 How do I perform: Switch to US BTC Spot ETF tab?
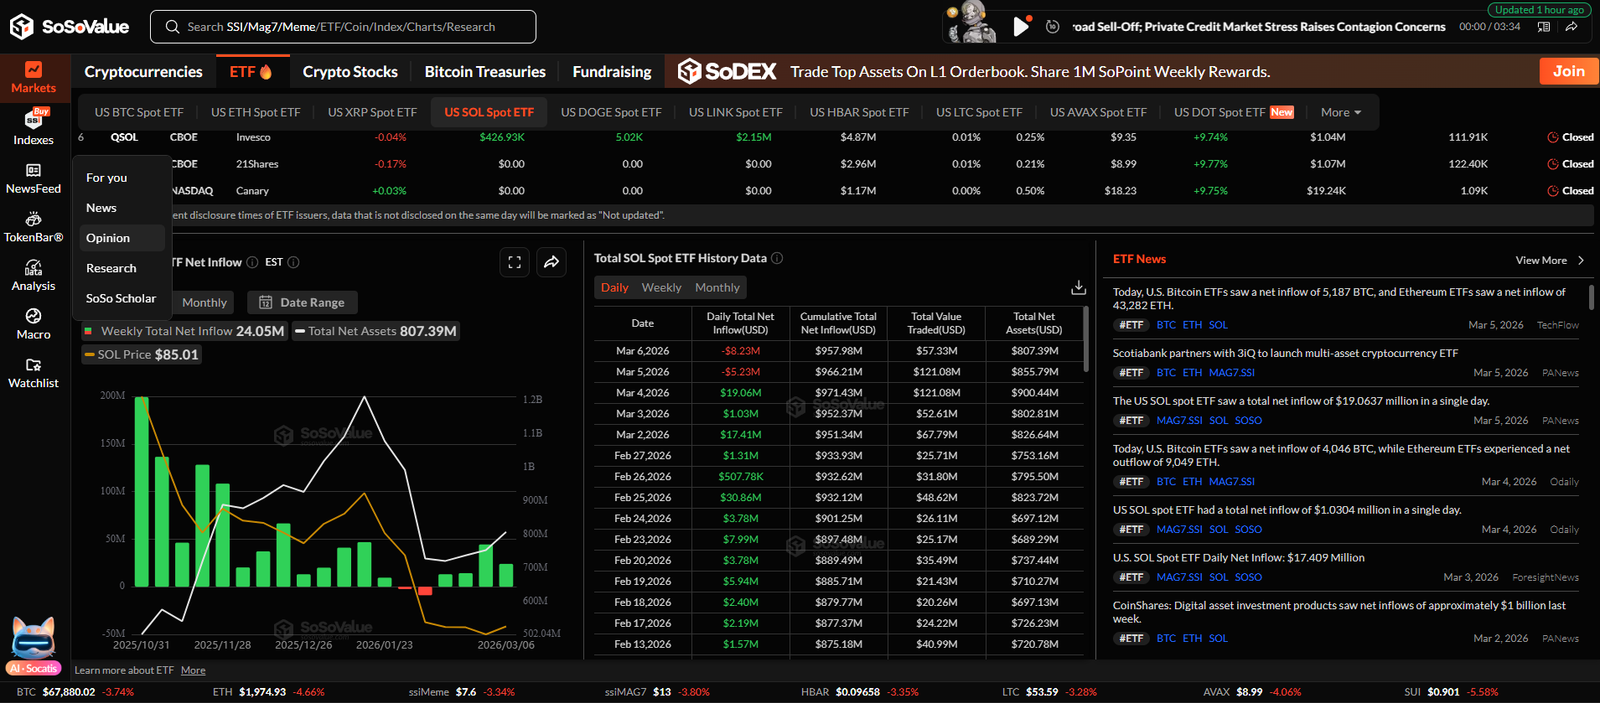tap(139, 113)
